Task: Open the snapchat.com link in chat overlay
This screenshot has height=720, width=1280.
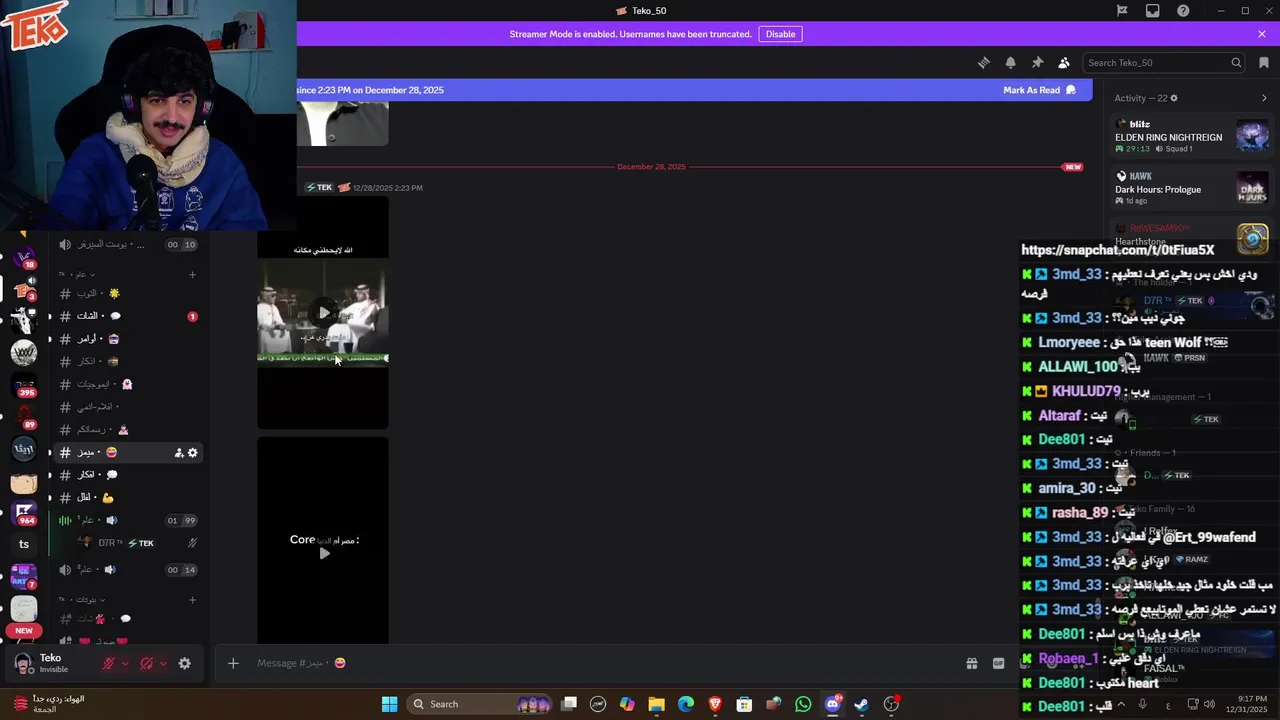Action: pyautogui.click(x=1117, y=250)
